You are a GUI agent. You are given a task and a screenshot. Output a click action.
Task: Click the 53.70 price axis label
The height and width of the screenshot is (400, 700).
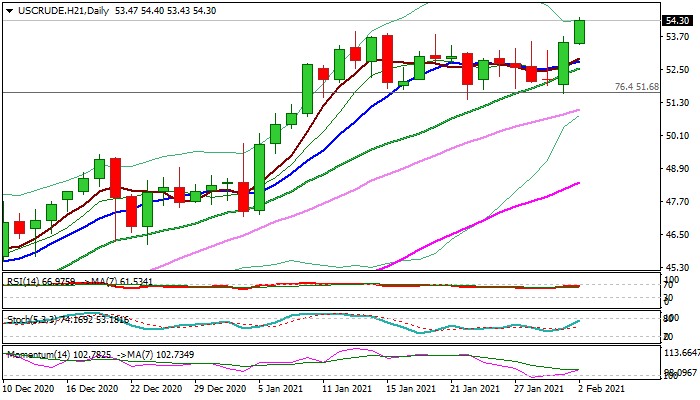click(677, 37)
